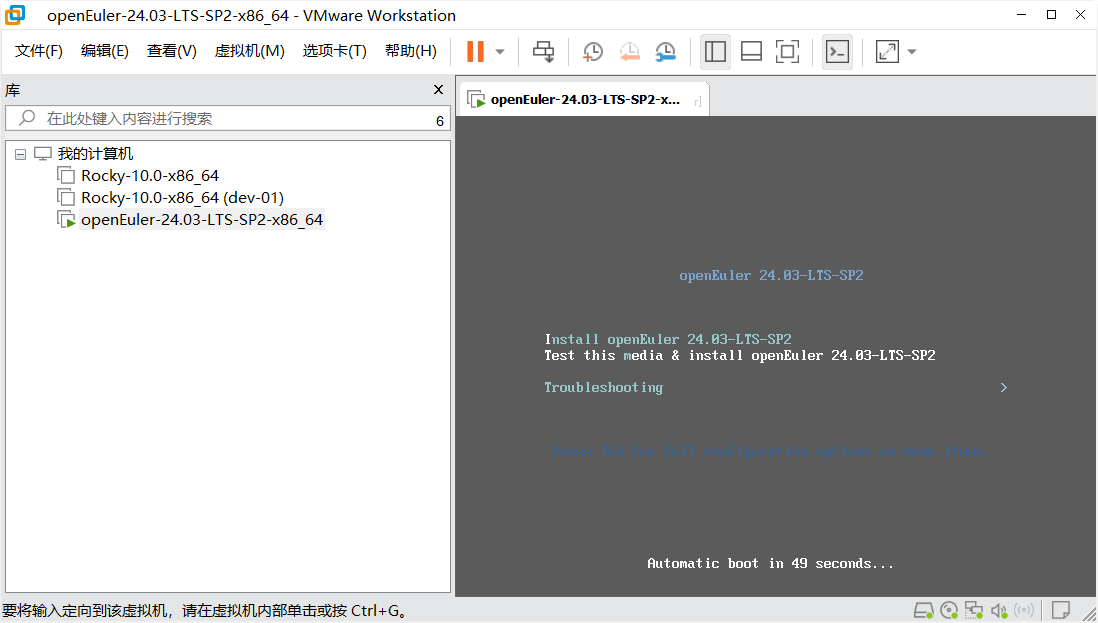Open the snapshot manager

coord(665,51)
